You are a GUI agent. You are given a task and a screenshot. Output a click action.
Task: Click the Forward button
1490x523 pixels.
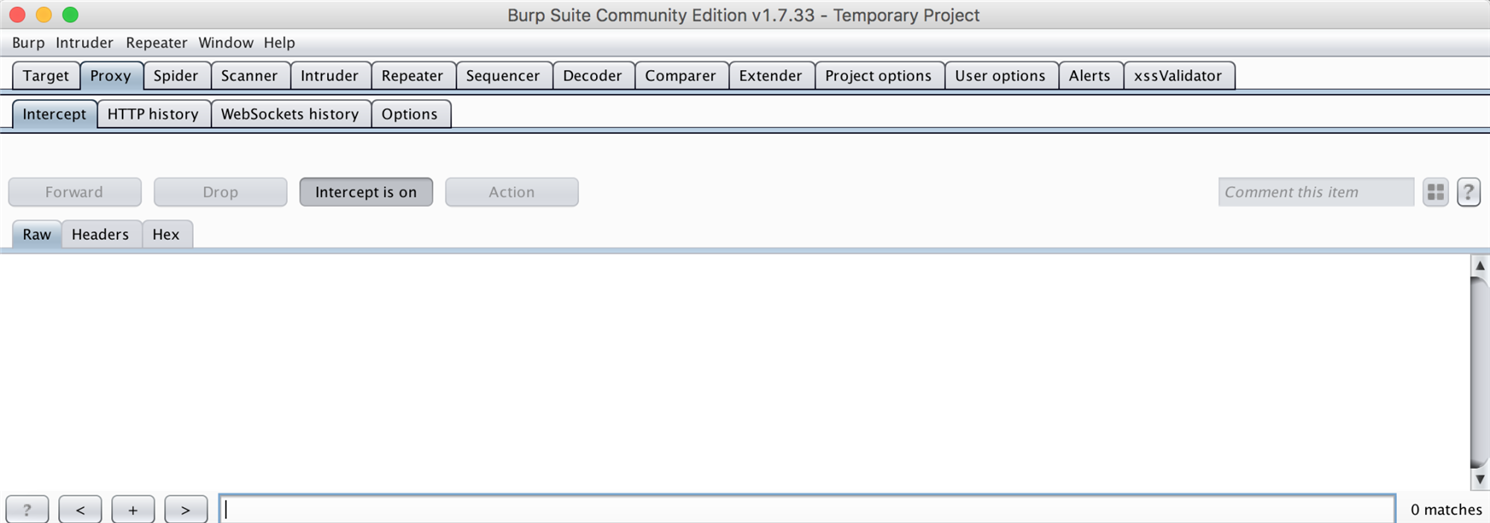(74, 192)
